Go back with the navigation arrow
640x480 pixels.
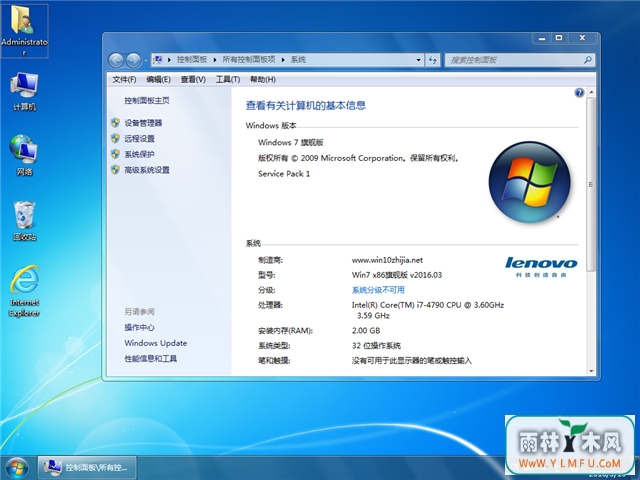pyautogui.click(x=116, y=60)
